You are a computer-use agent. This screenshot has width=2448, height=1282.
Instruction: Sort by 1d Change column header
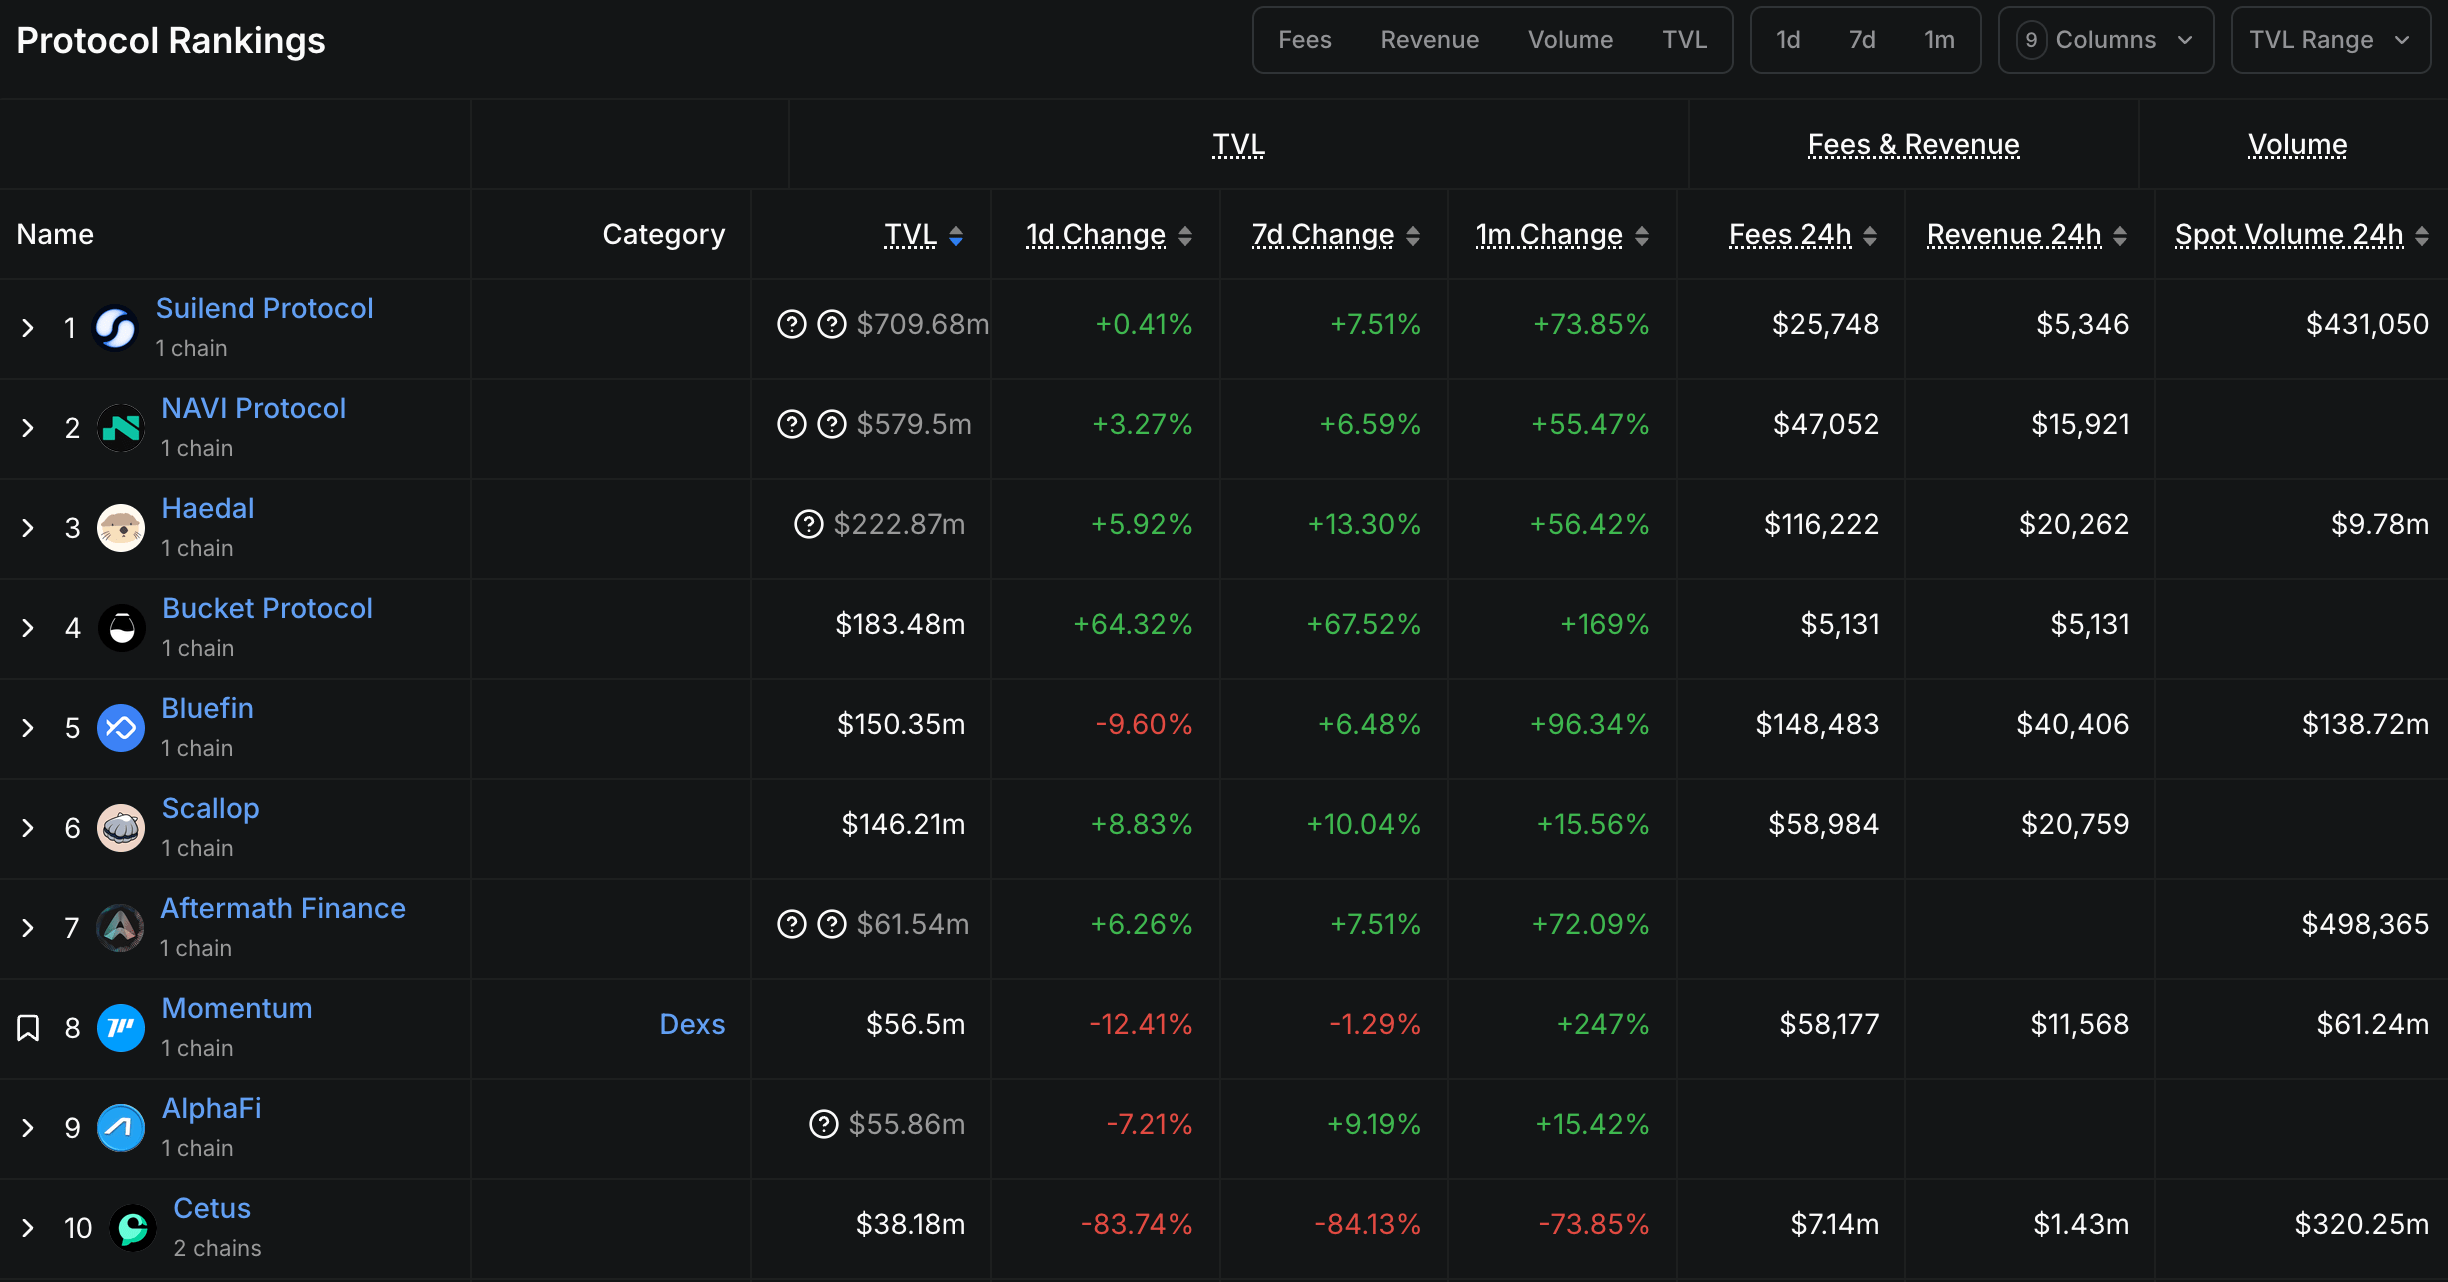[x=1096, y=235]
